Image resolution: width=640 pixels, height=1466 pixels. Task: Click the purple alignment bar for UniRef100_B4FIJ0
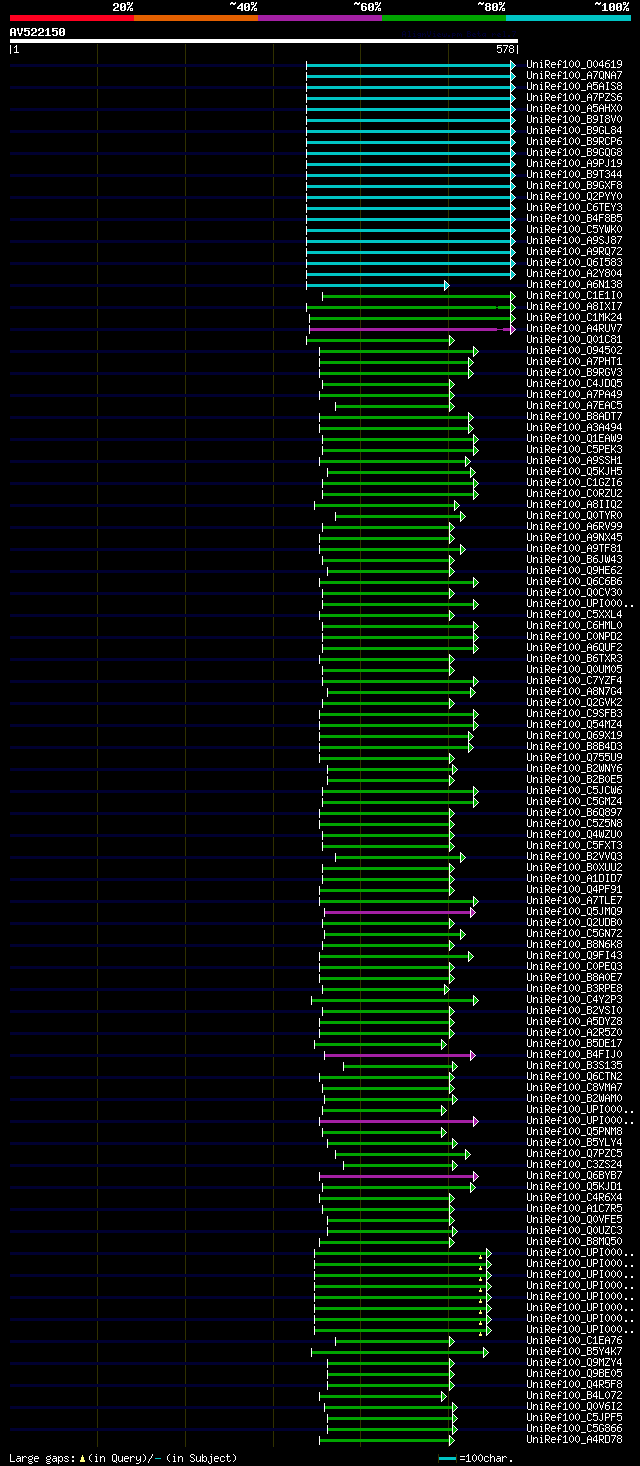398,1055
